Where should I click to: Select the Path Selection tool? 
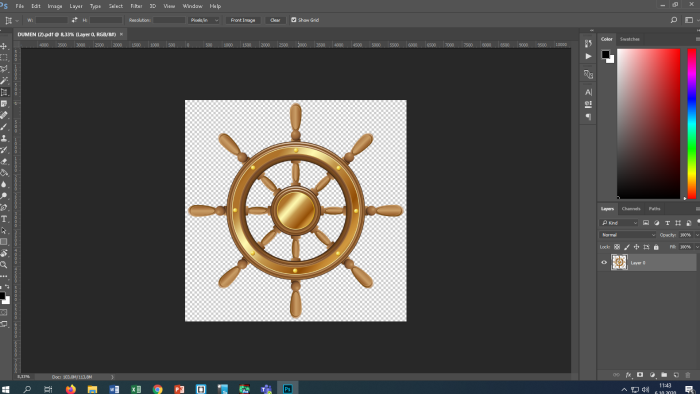point(4,231)
